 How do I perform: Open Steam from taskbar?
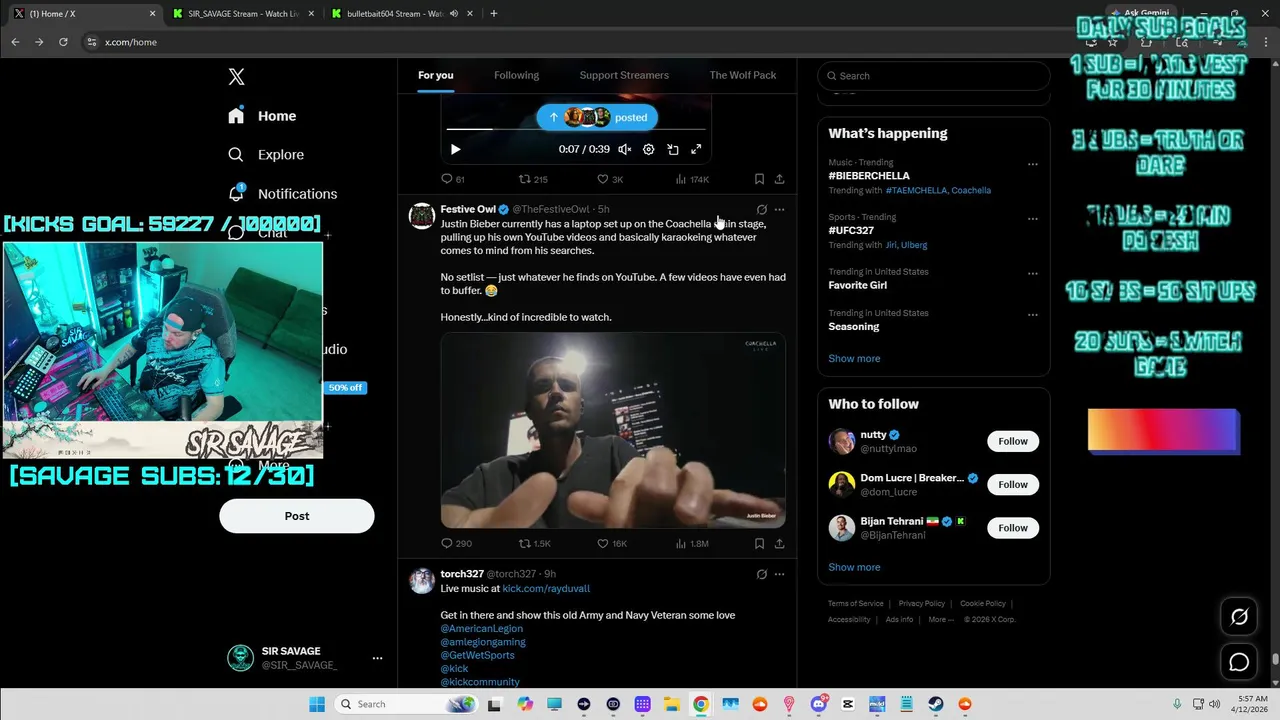click(x=936, y=704)
